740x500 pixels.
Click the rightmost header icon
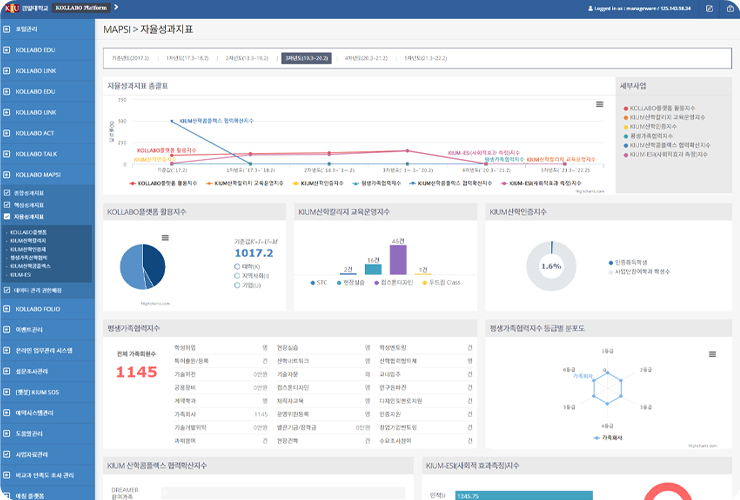730,8
